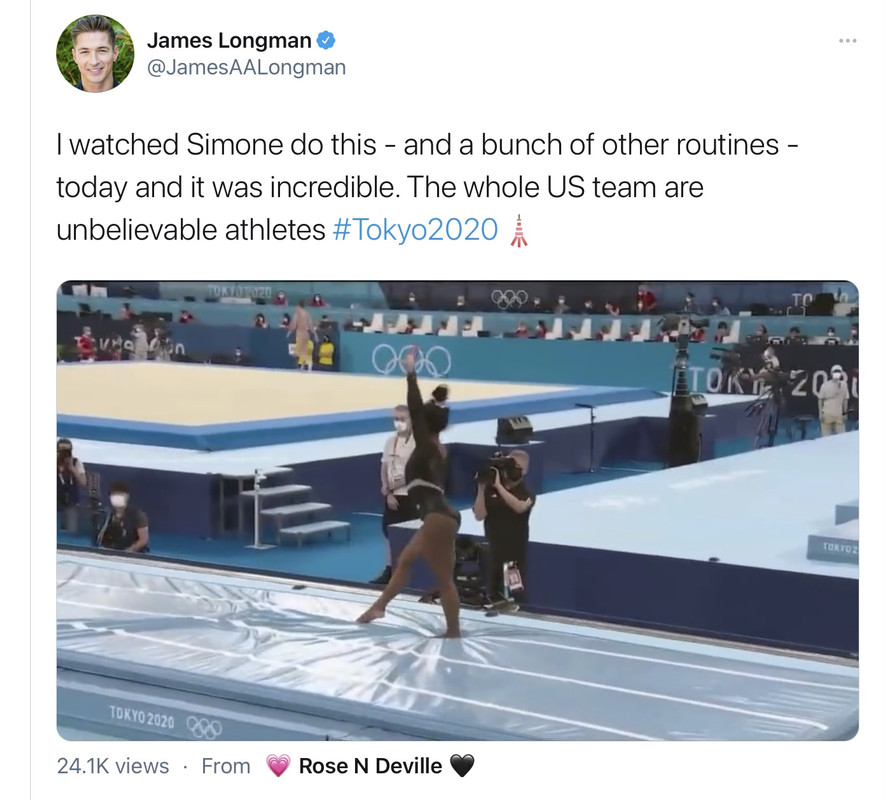This screenshot has width=885, height=800.
Task: Open James Longman's profile avatar photo
Action: click(x=95, y=54)
